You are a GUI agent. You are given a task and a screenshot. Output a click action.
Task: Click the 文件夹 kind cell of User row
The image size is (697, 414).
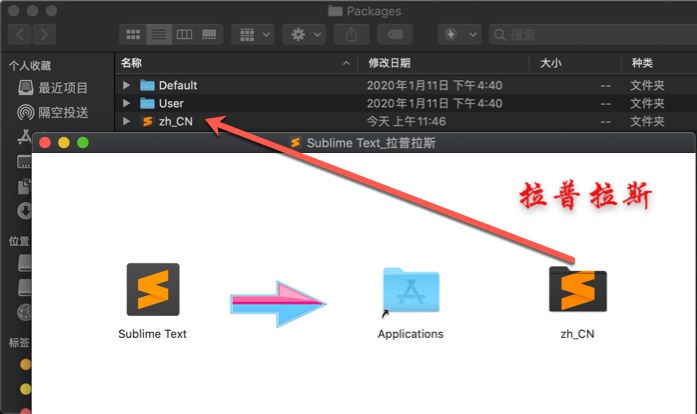647,103
